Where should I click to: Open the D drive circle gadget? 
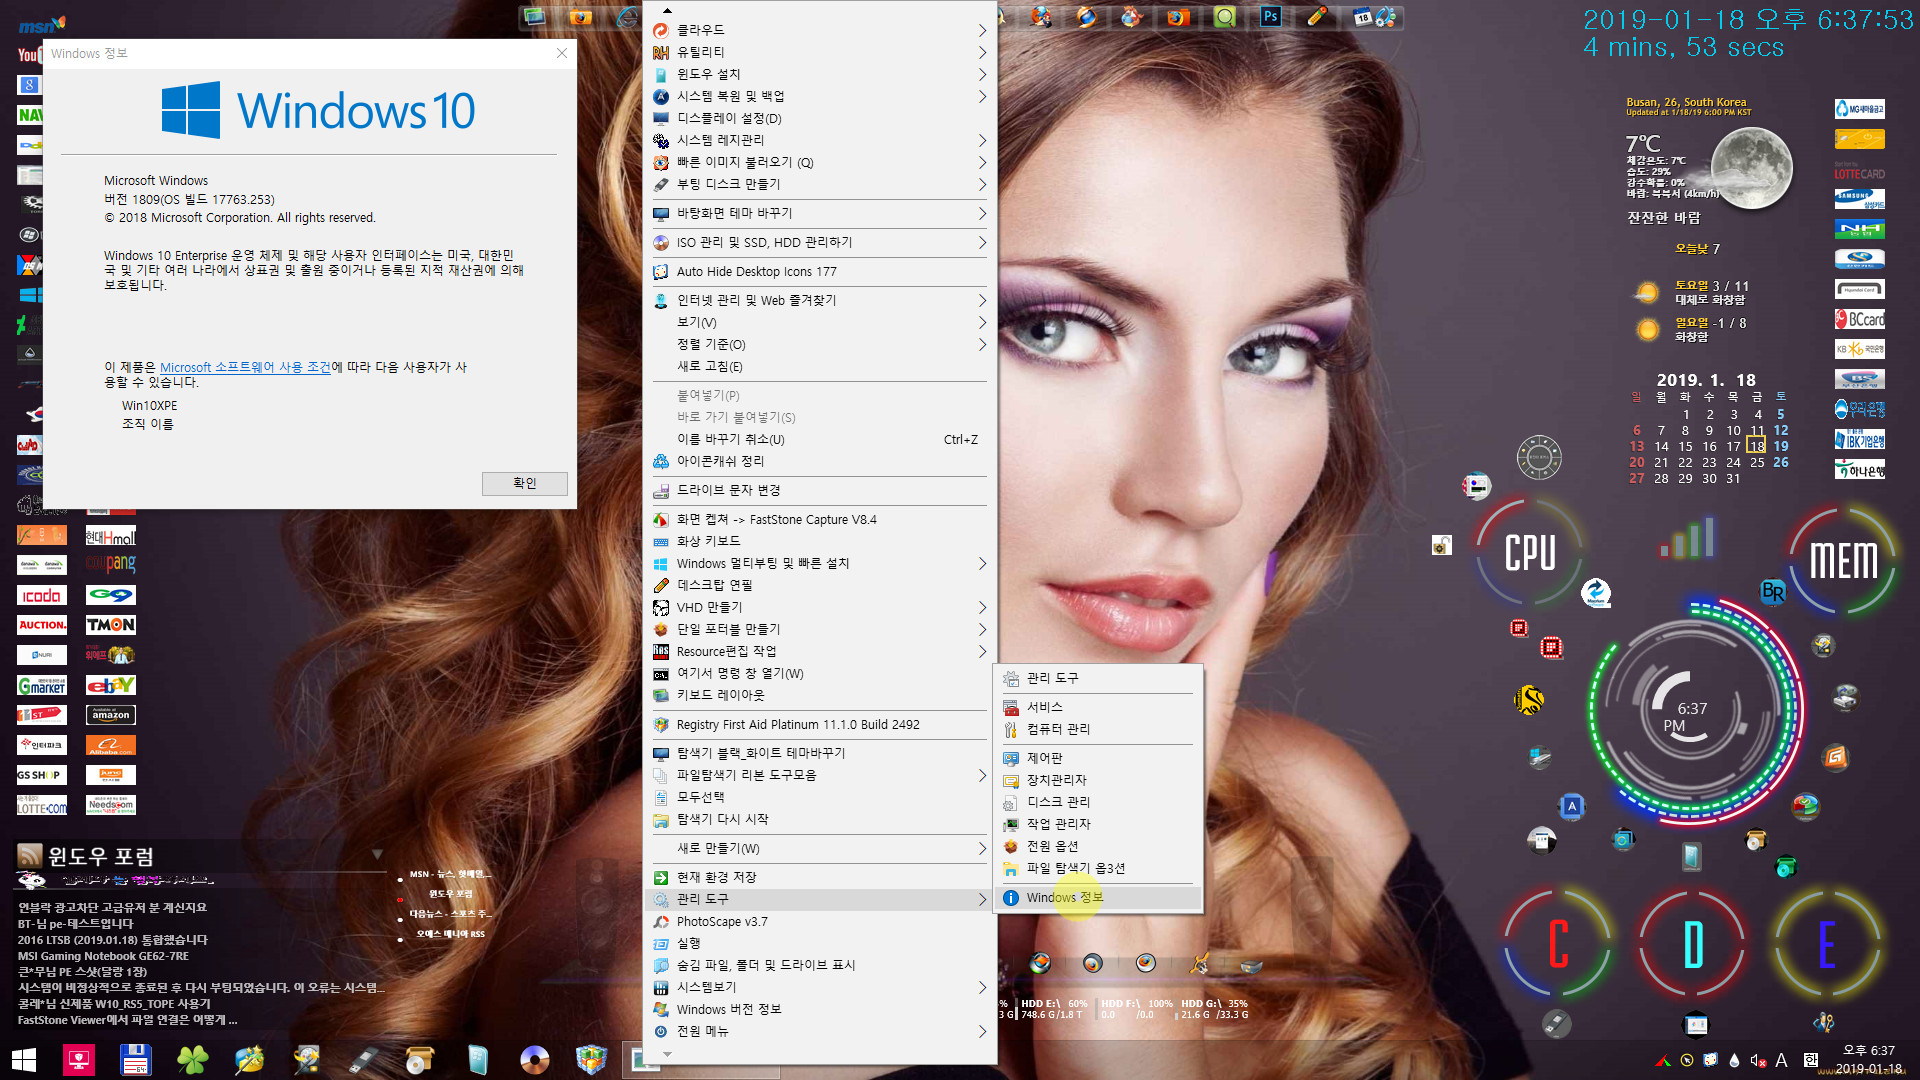1693,943
